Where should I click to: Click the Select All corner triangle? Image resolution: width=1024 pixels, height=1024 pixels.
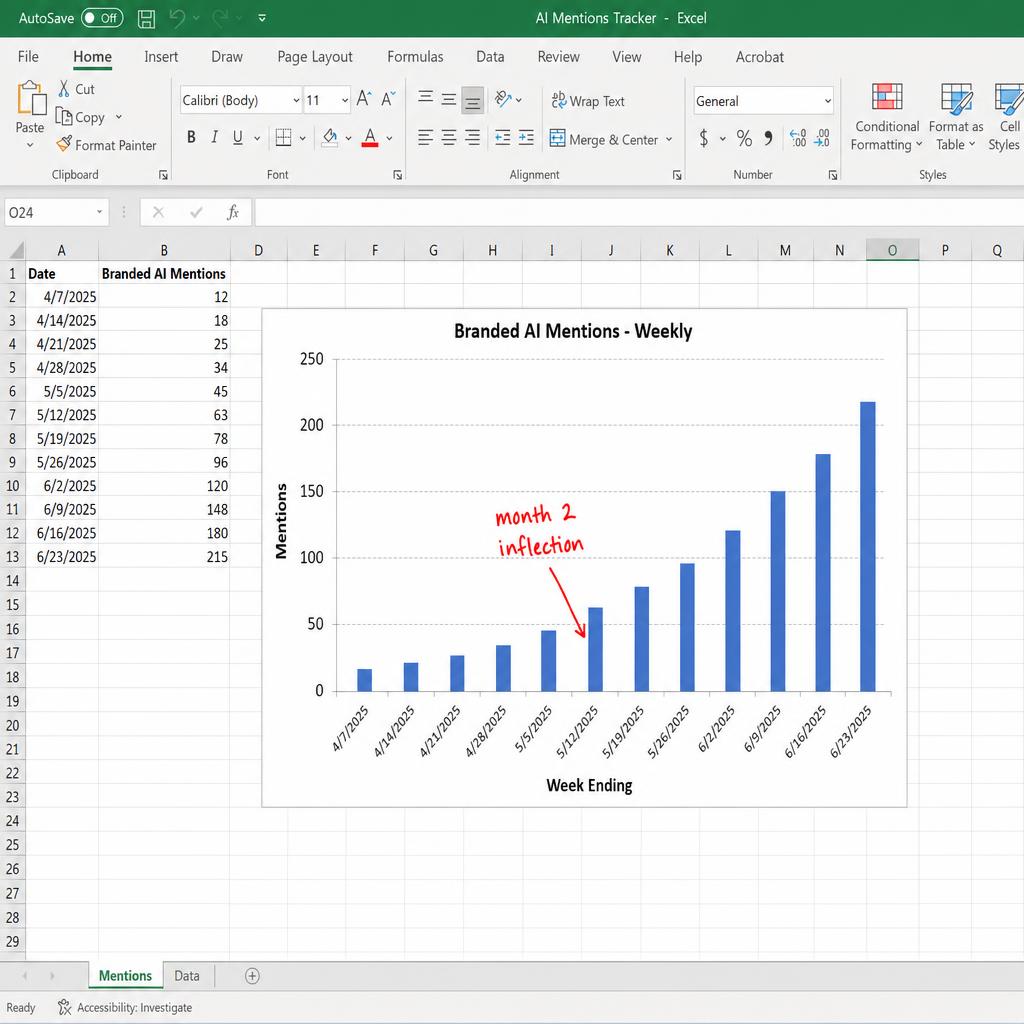pyautogui.click(x=16, y=250)
